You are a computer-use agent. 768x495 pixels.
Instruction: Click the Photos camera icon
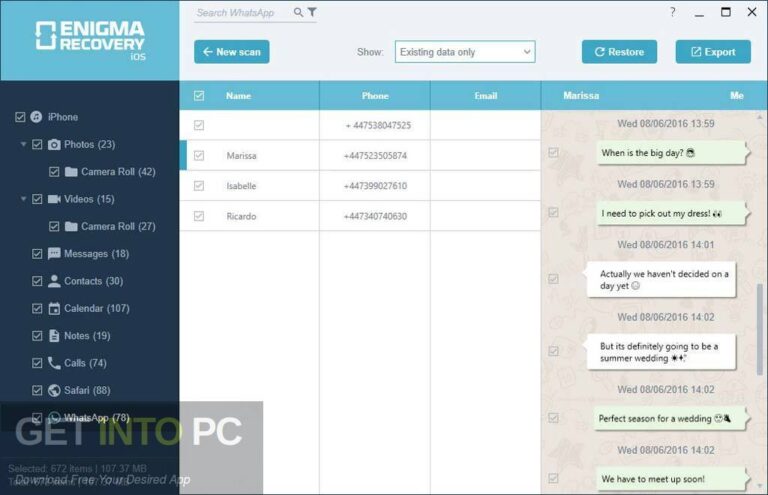click(x=54, y=144)
